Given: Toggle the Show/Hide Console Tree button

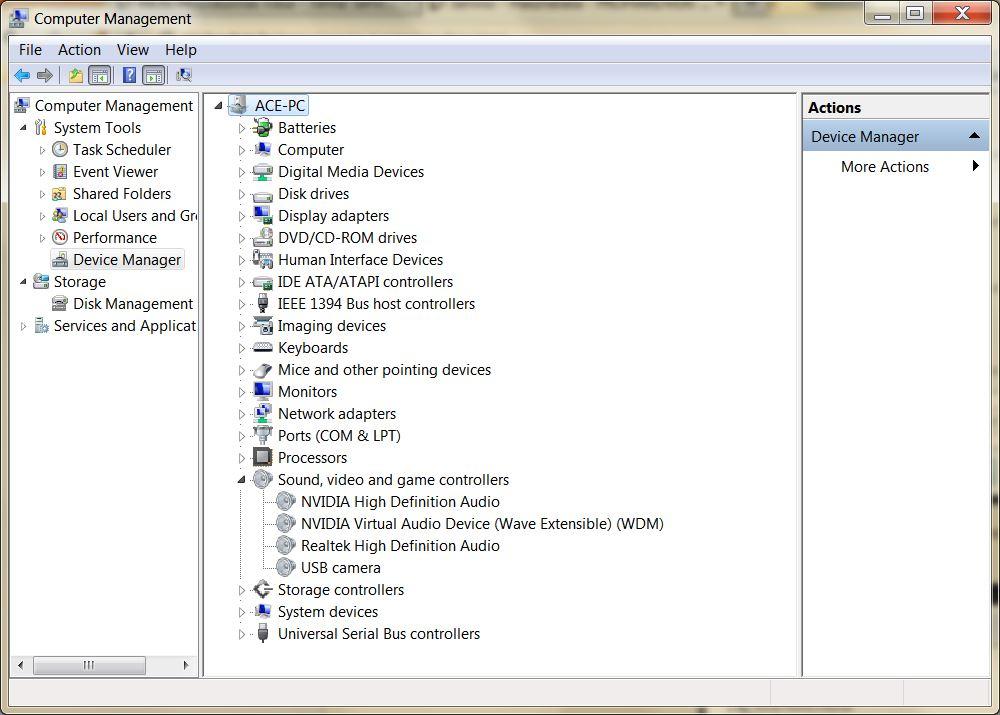Looking at the screenshot, I should pyautogui.click(x=100, y=76).
